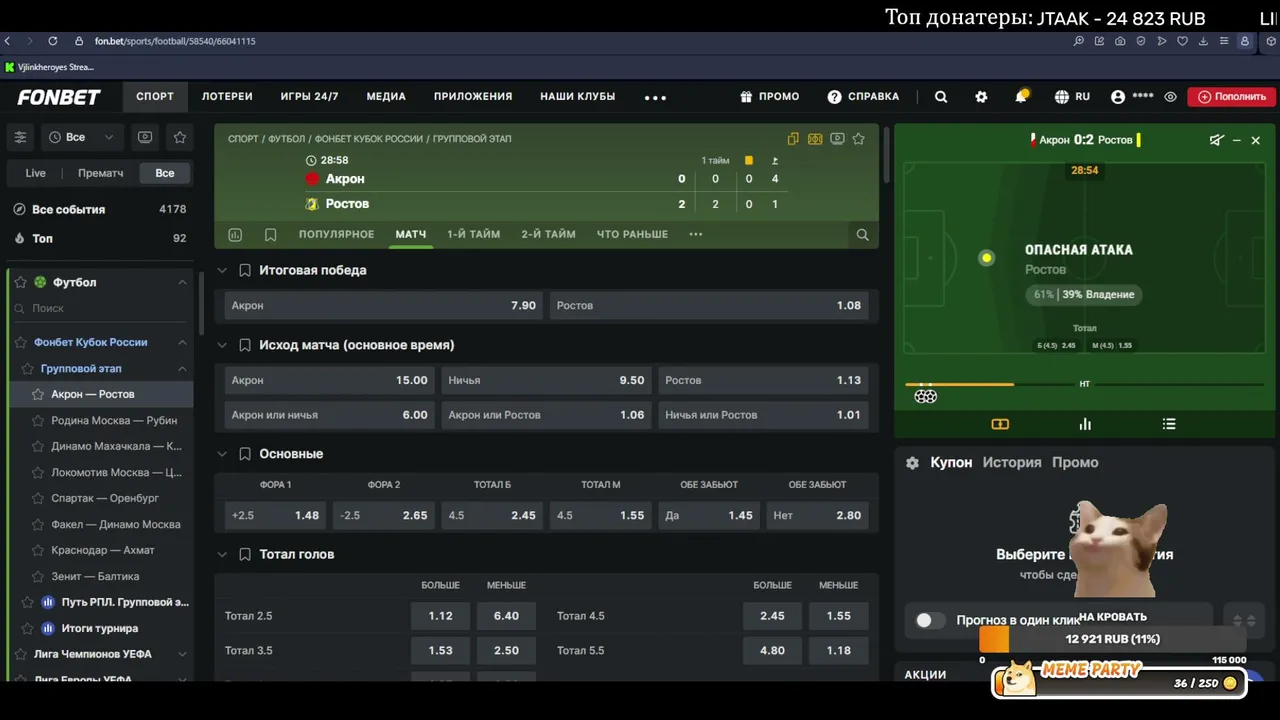Select the Live filter tab
Viewport: 1280px width, 720px height.
[x=35, y=173]
